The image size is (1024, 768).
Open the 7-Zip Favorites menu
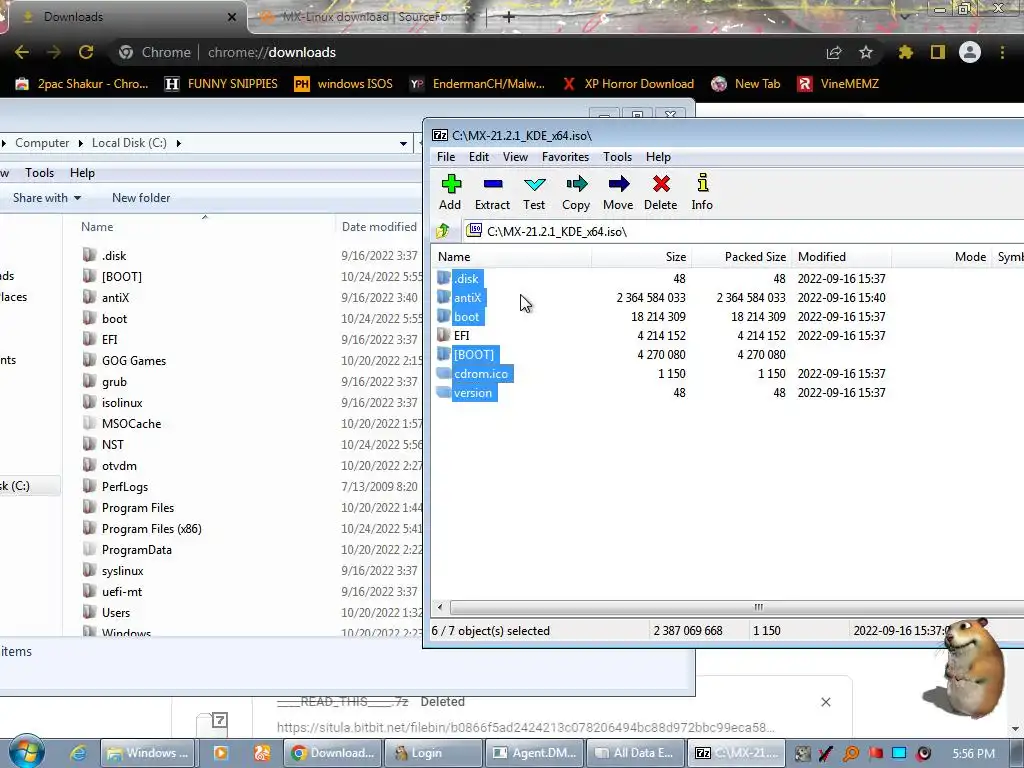(x=566, y=157)
